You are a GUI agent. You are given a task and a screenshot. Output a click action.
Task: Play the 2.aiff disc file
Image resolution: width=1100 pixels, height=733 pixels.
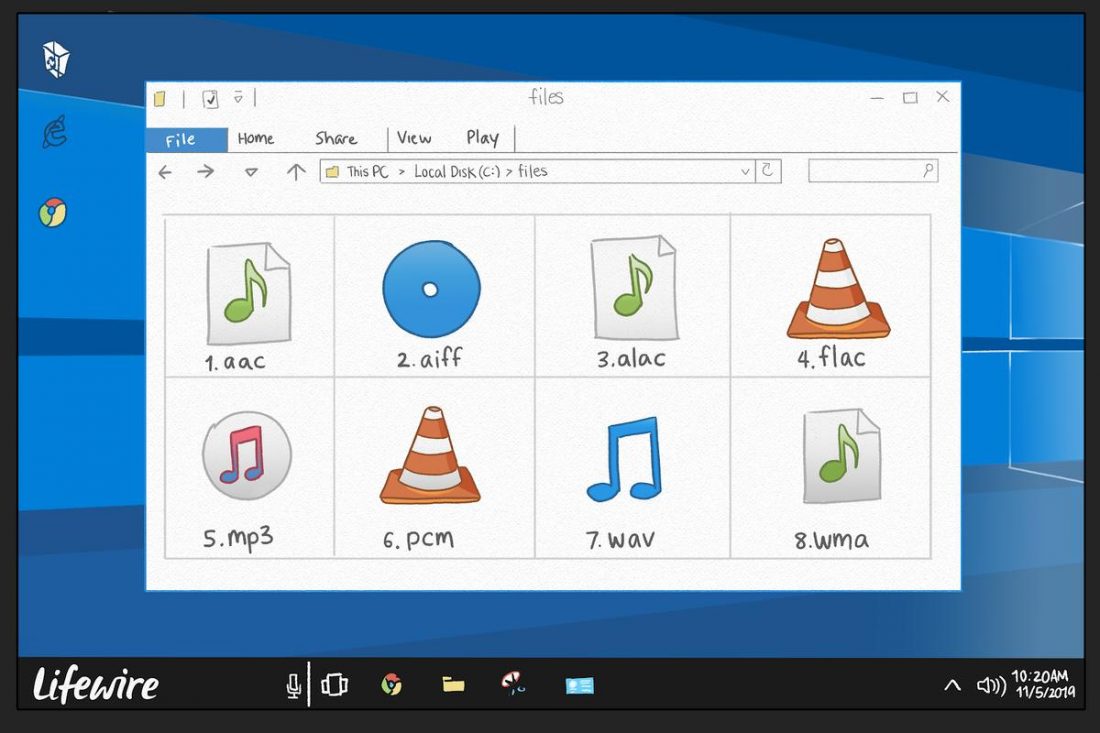coord(430,290)
